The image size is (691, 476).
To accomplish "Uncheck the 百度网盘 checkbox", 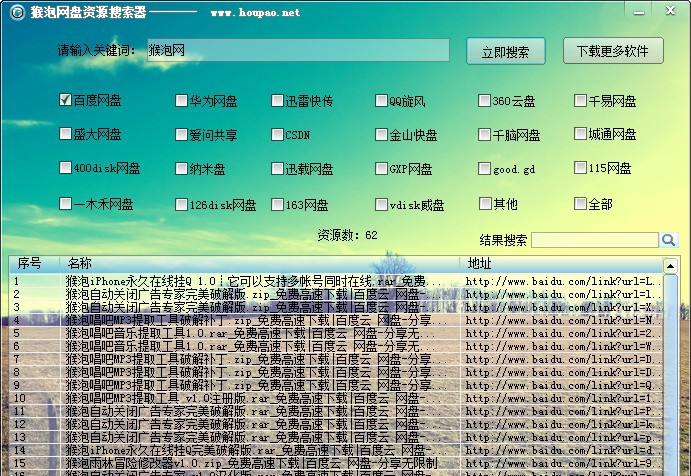I will point(65,100).
